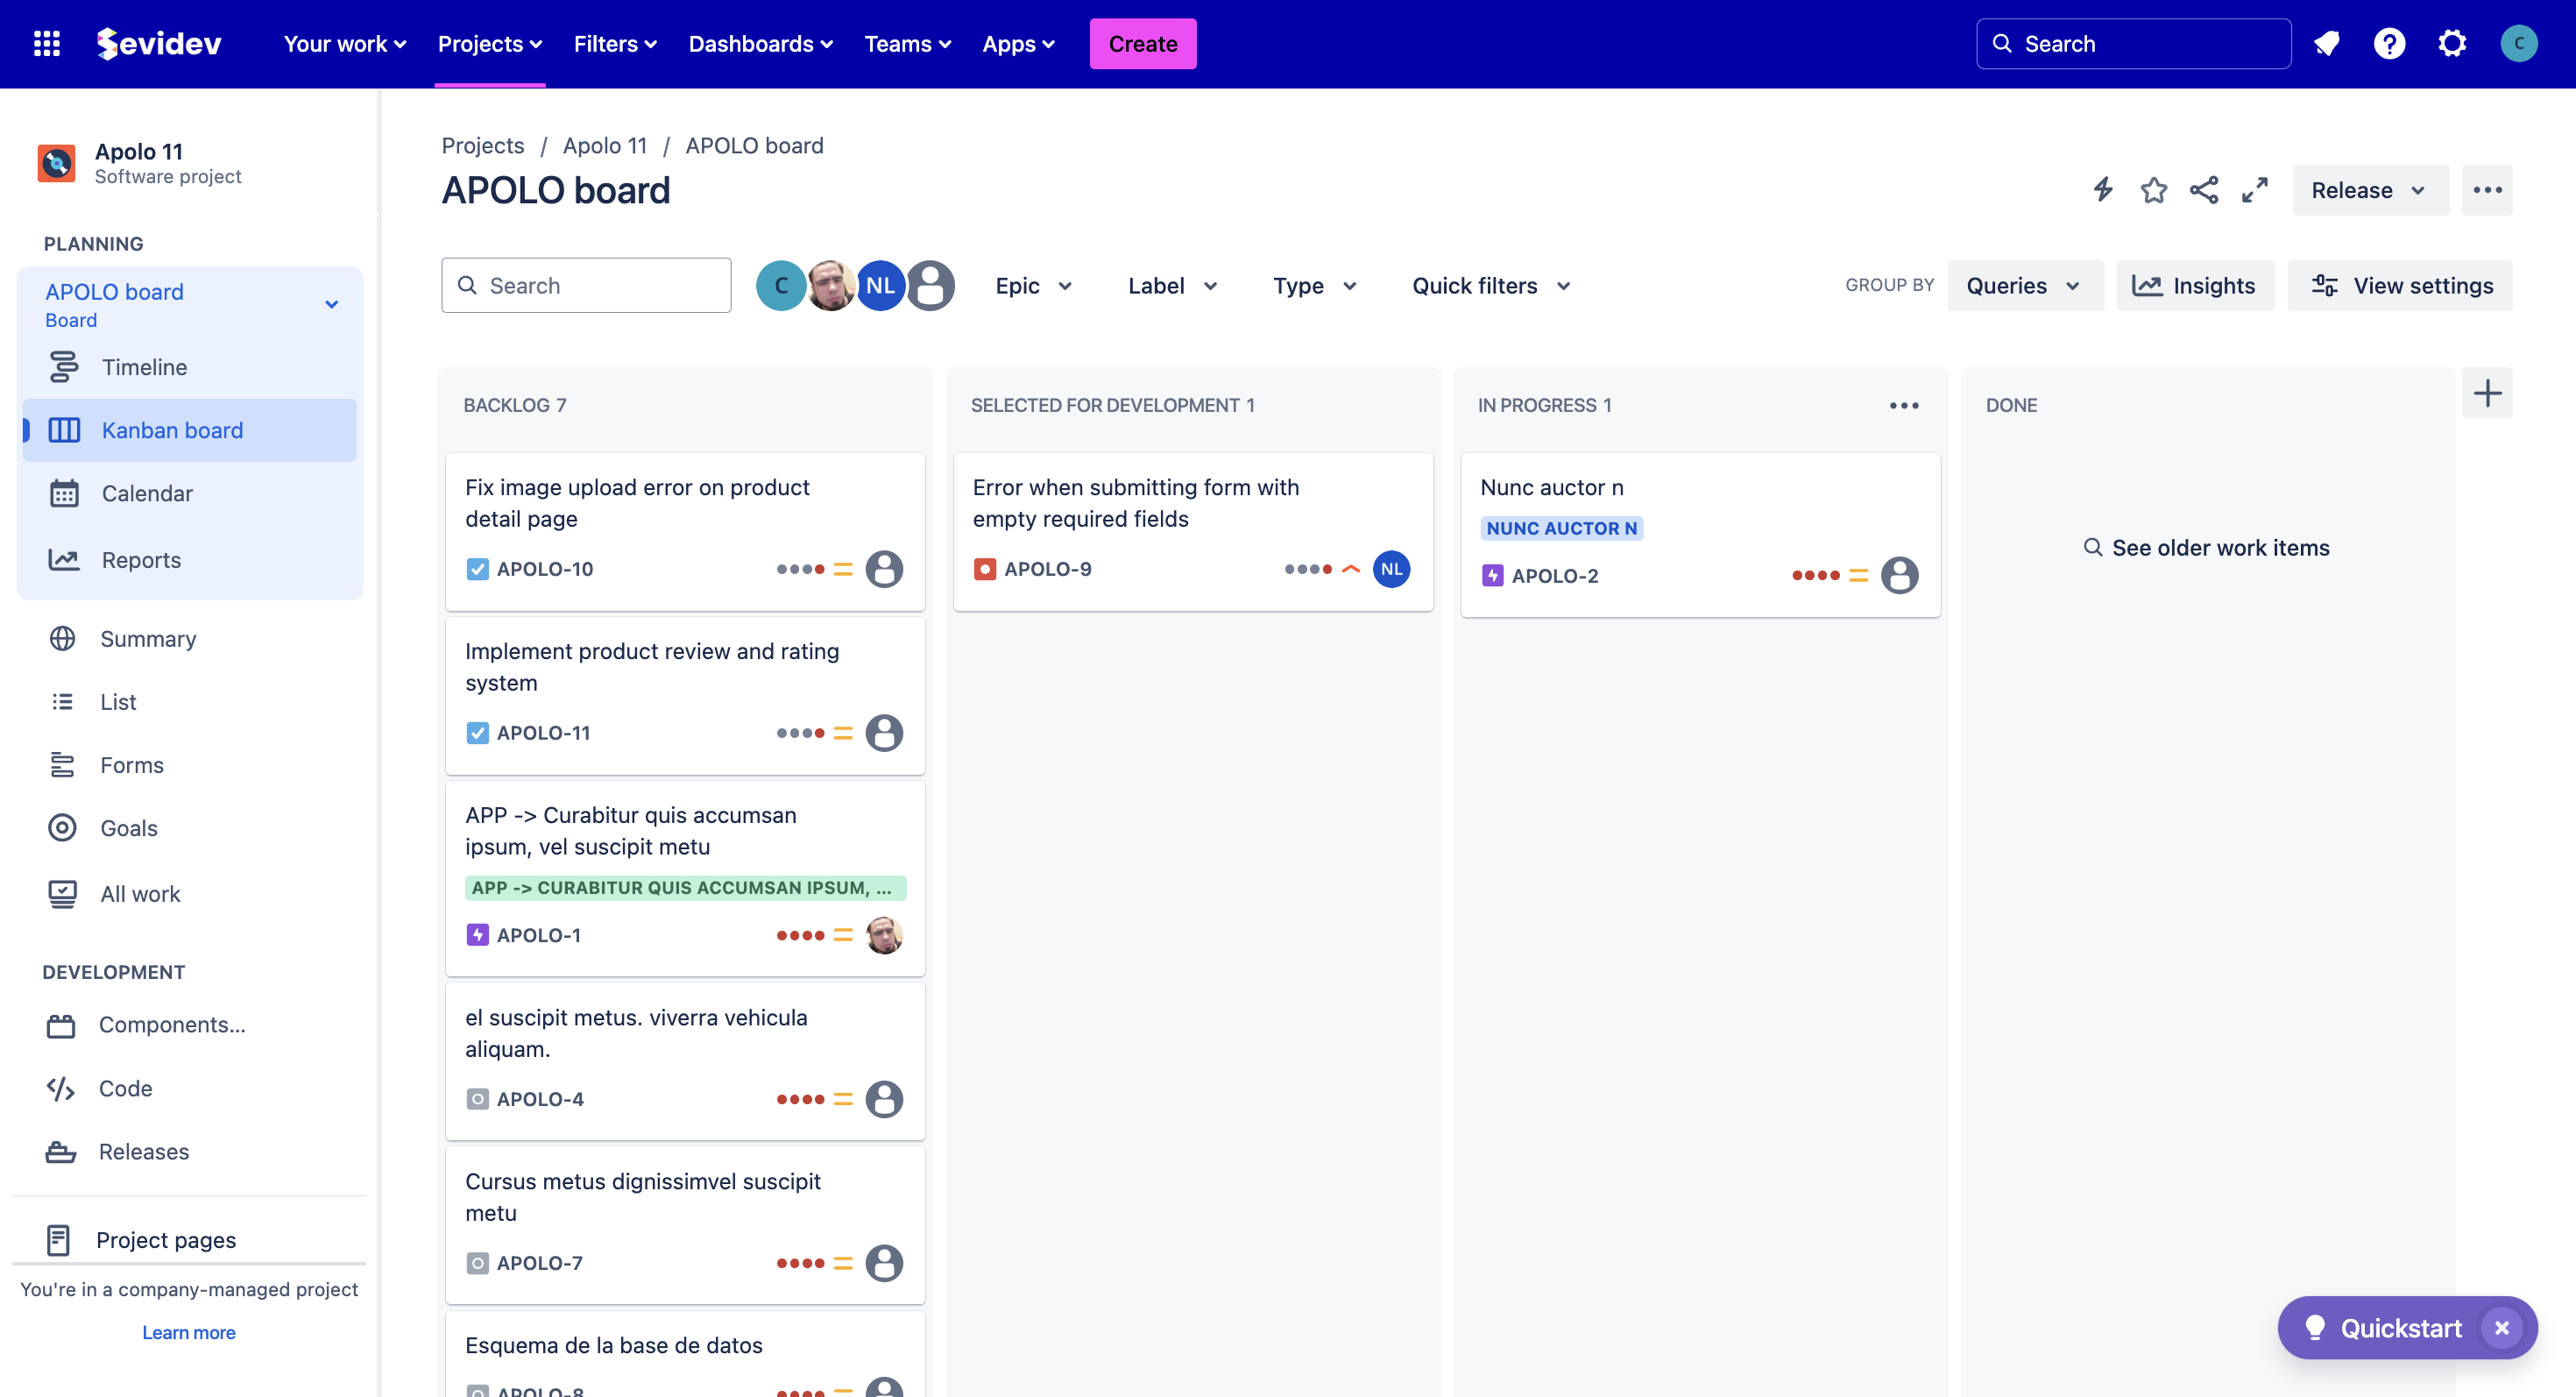This screenshot has width=2576, height=1397.
Task: Open the notifications icon in top bar
Action: 2327,43
